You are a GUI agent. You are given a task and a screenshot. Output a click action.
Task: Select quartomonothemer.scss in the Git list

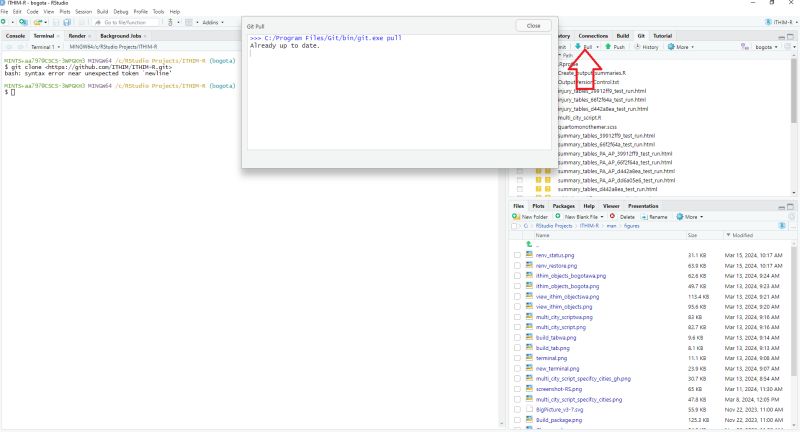[587, 126]
